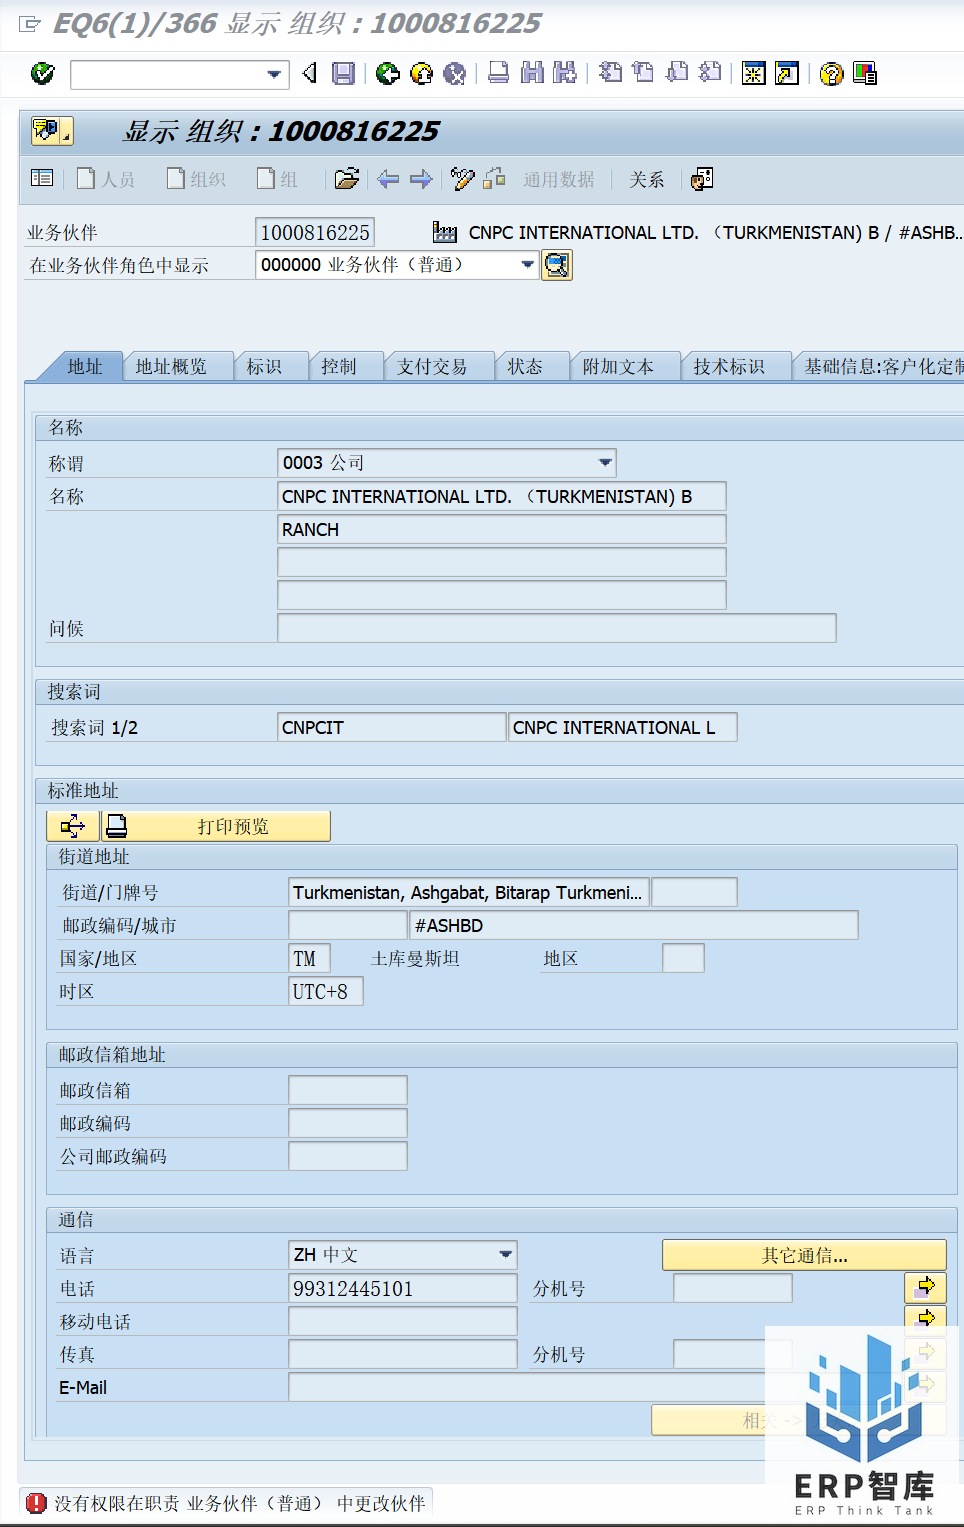The width and height of the screenshot is (964, 1527).
Task: Click the Next Page icon
Action: point(677,73)
